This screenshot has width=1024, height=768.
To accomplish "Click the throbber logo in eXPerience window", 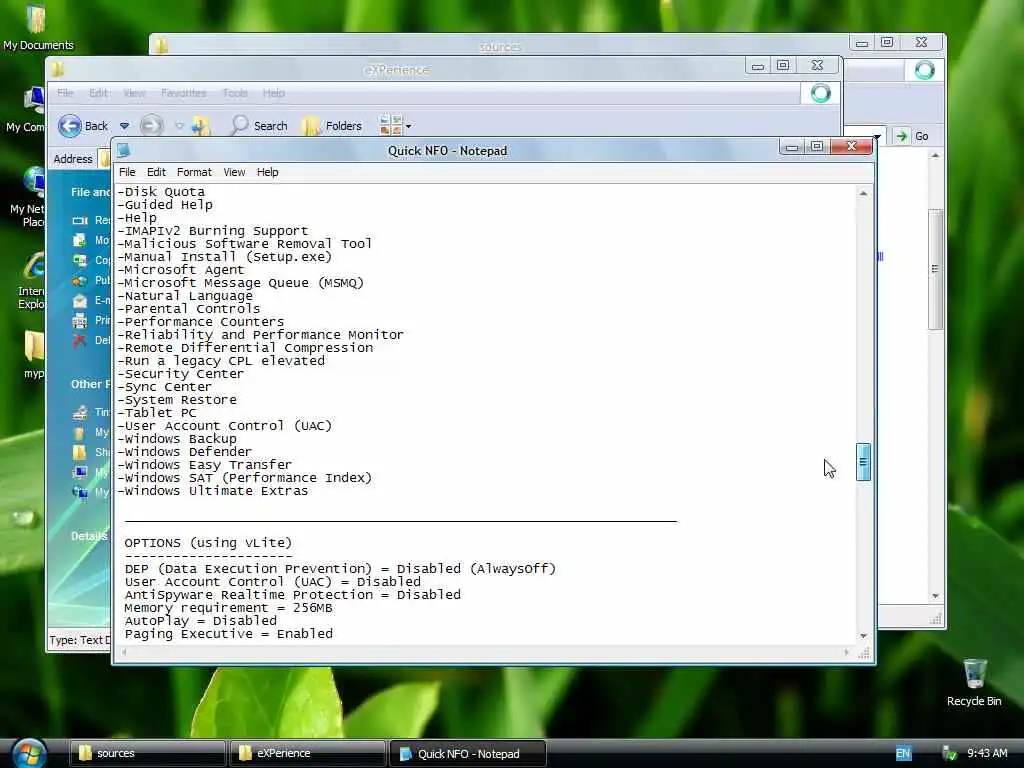I will tap(821, 93).
